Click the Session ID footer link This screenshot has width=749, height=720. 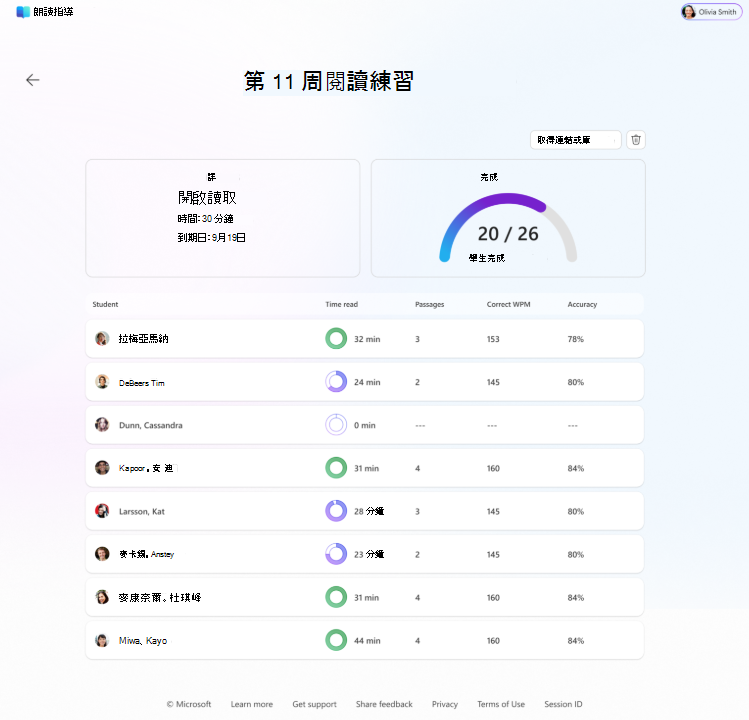(563, 704)
